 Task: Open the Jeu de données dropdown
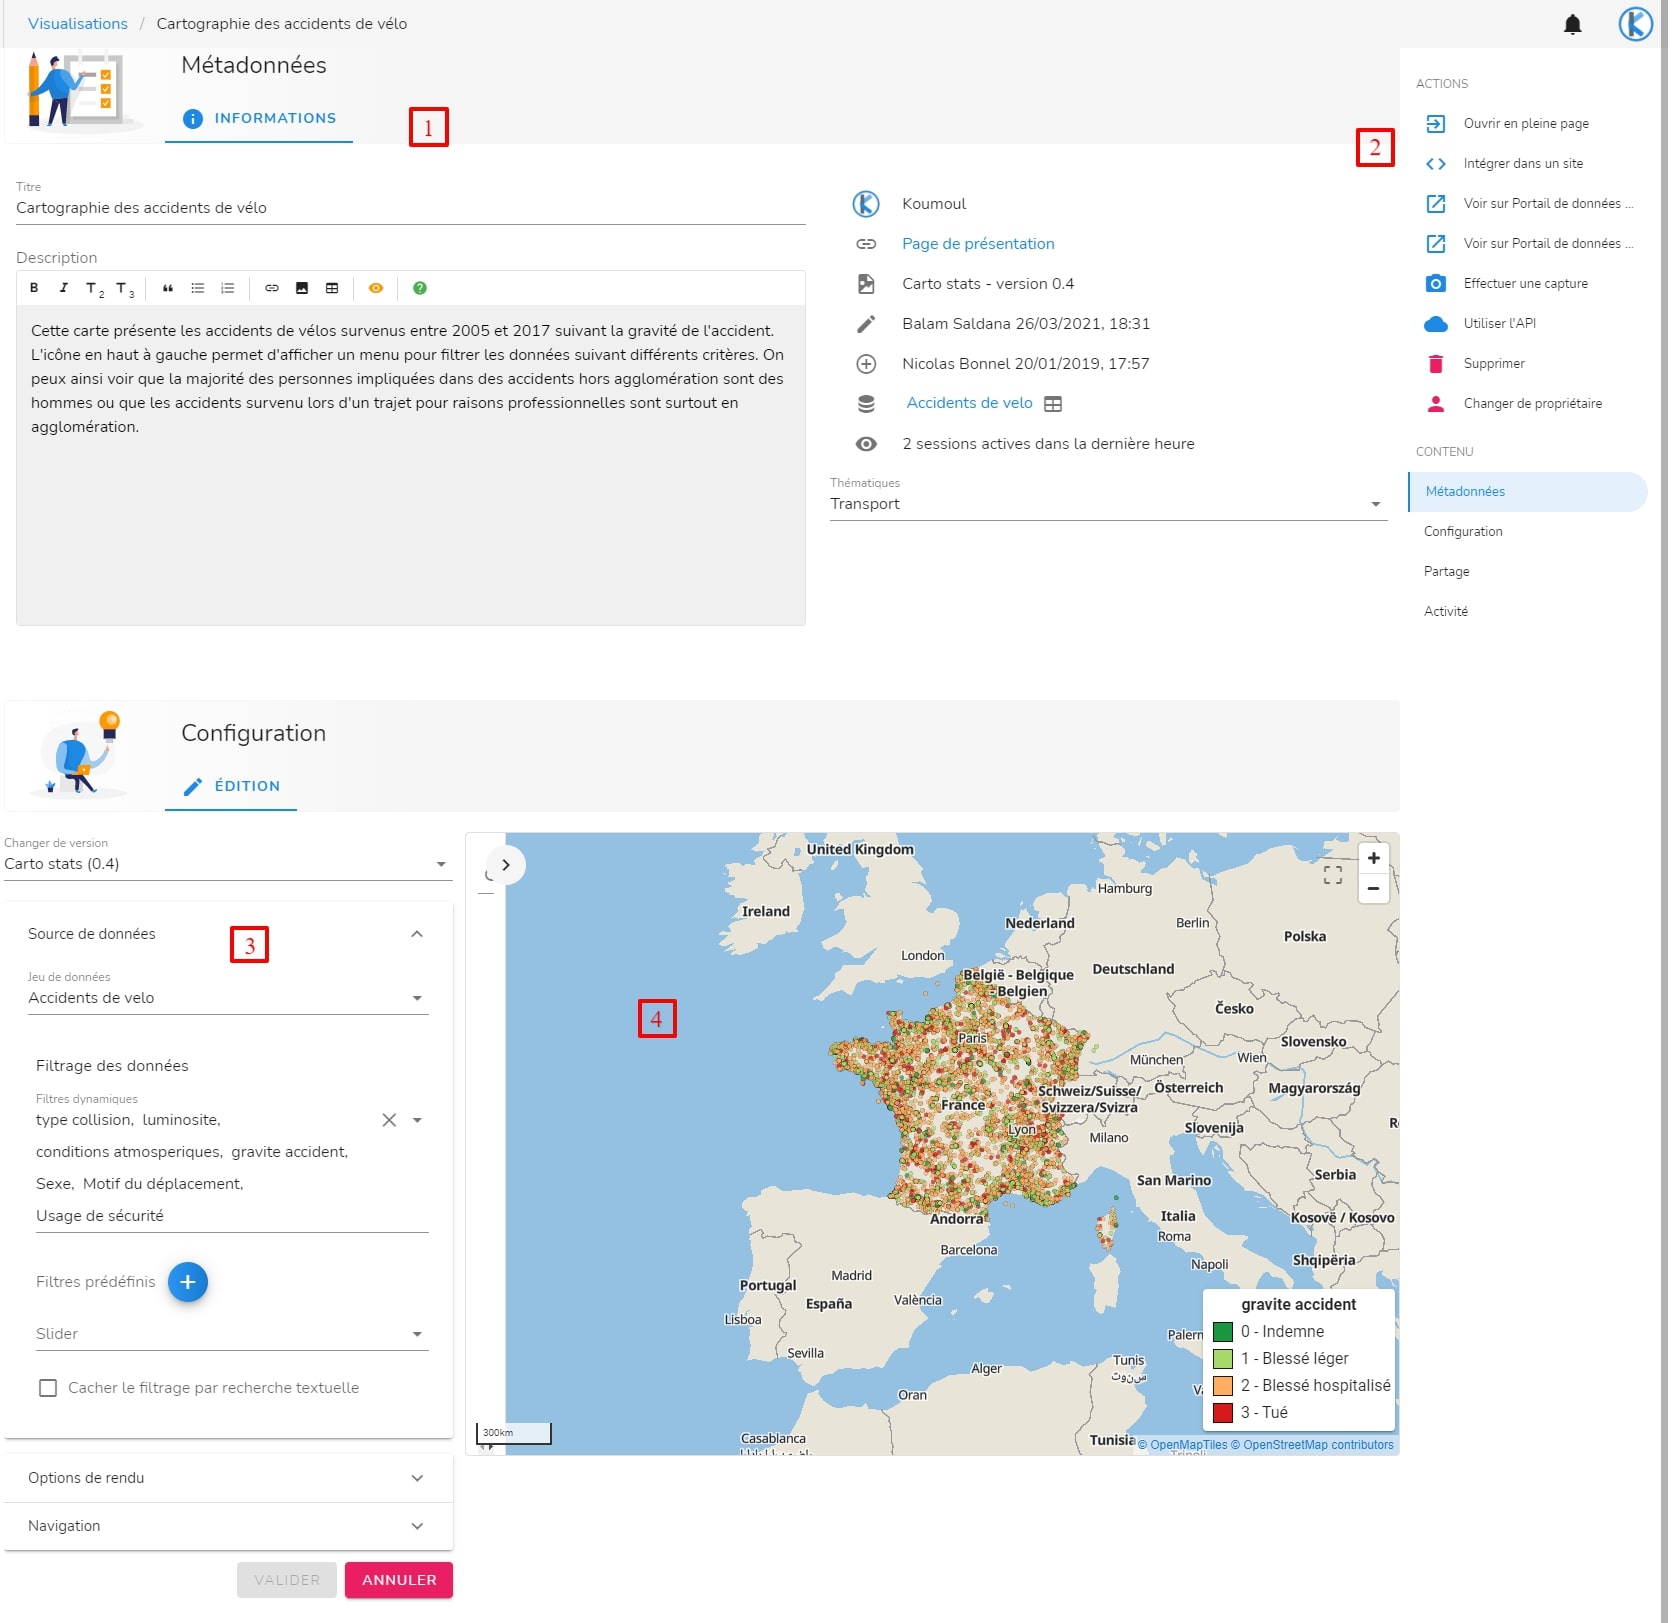coord(228,998)
